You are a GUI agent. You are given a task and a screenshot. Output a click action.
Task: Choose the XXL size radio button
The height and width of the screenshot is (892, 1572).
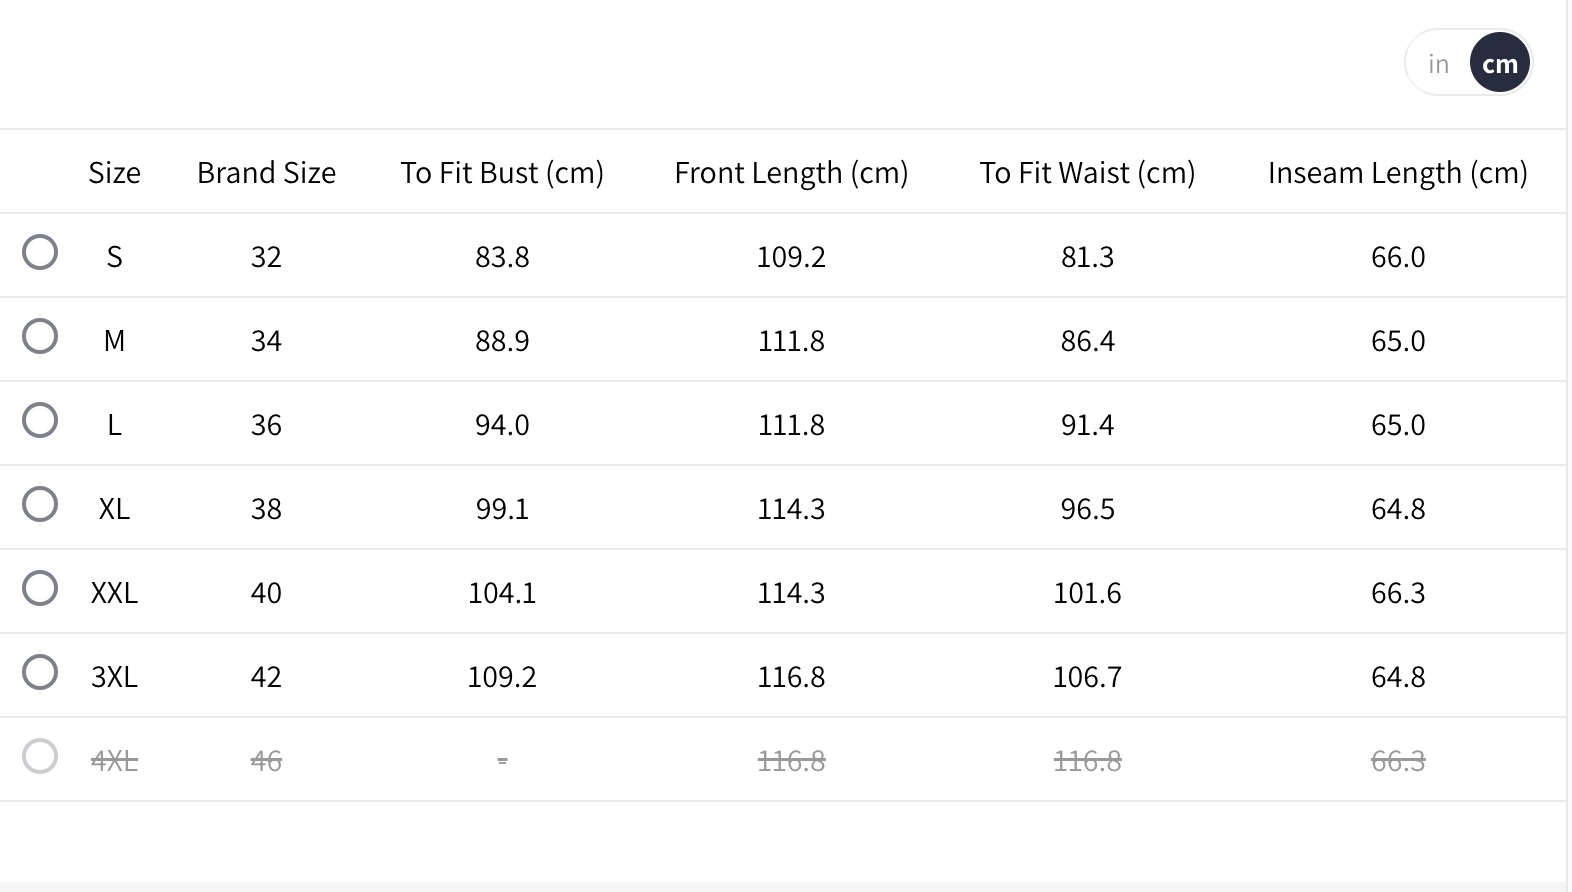(x=40, y=588)
